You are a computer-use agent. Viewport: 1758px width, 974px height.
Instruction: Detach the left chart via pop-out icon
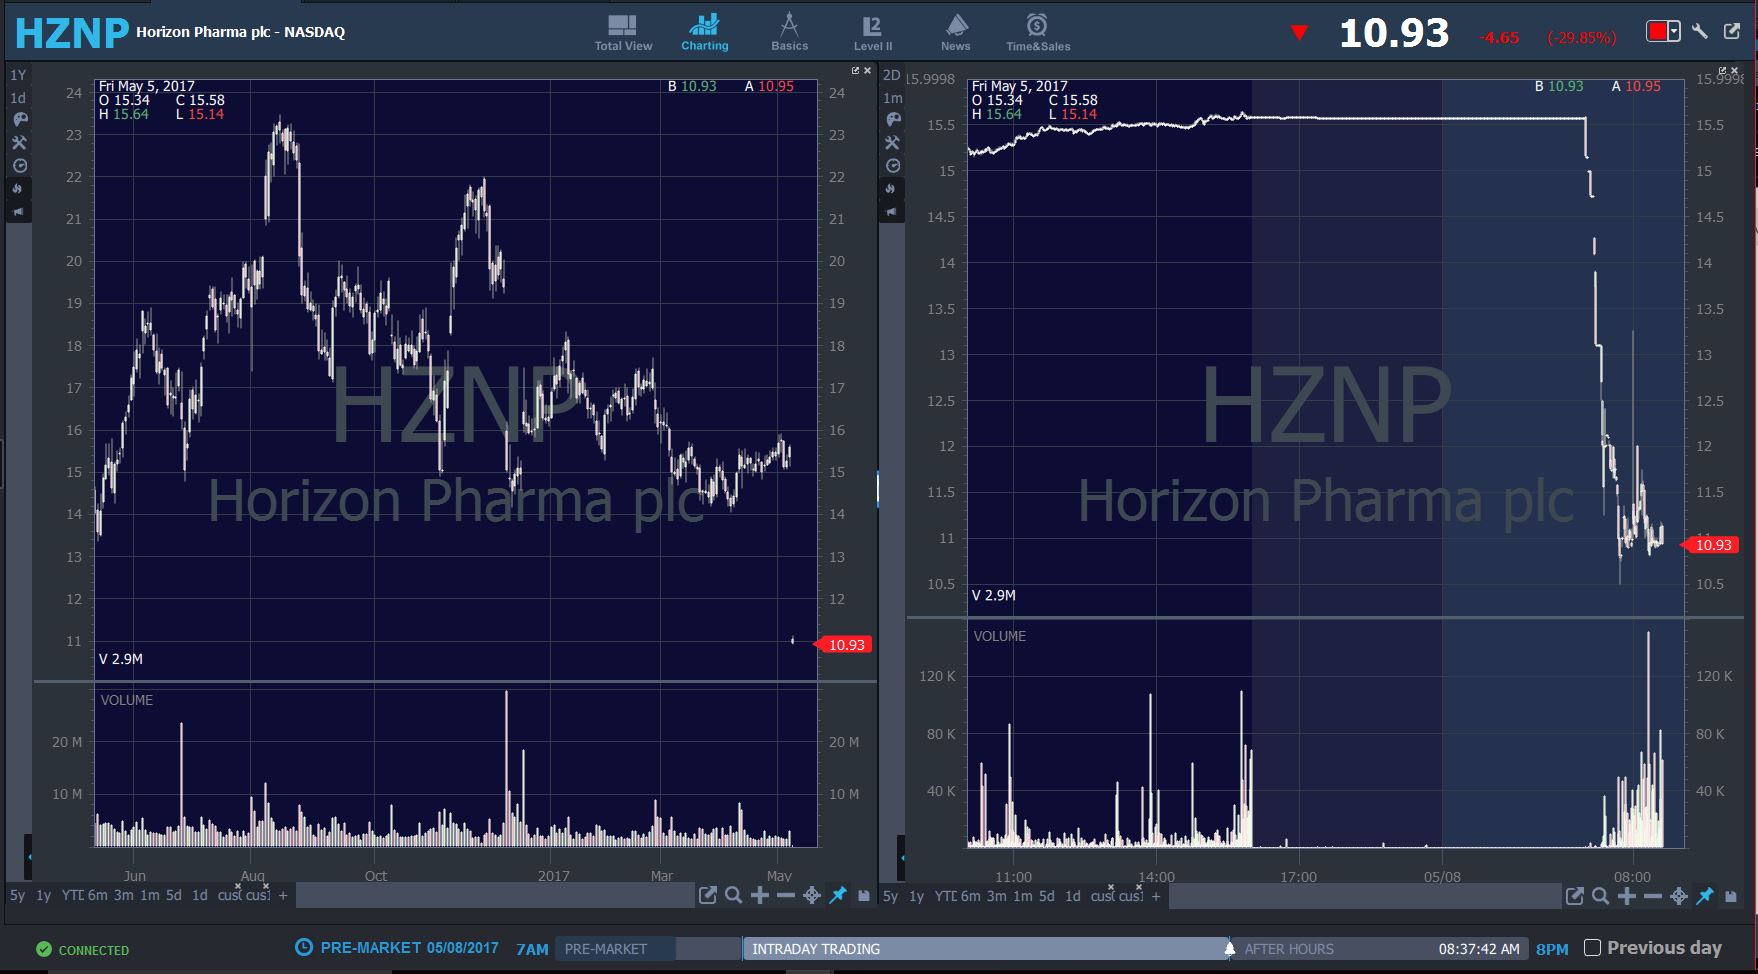(x=708, y=896)
